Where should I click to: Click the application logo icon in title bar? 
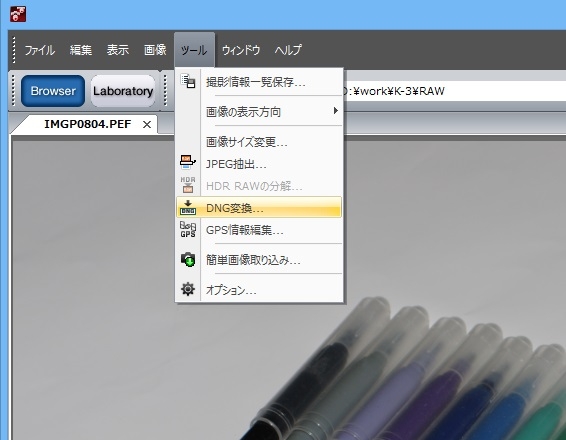pyautogui.click(x=18, y=14)
